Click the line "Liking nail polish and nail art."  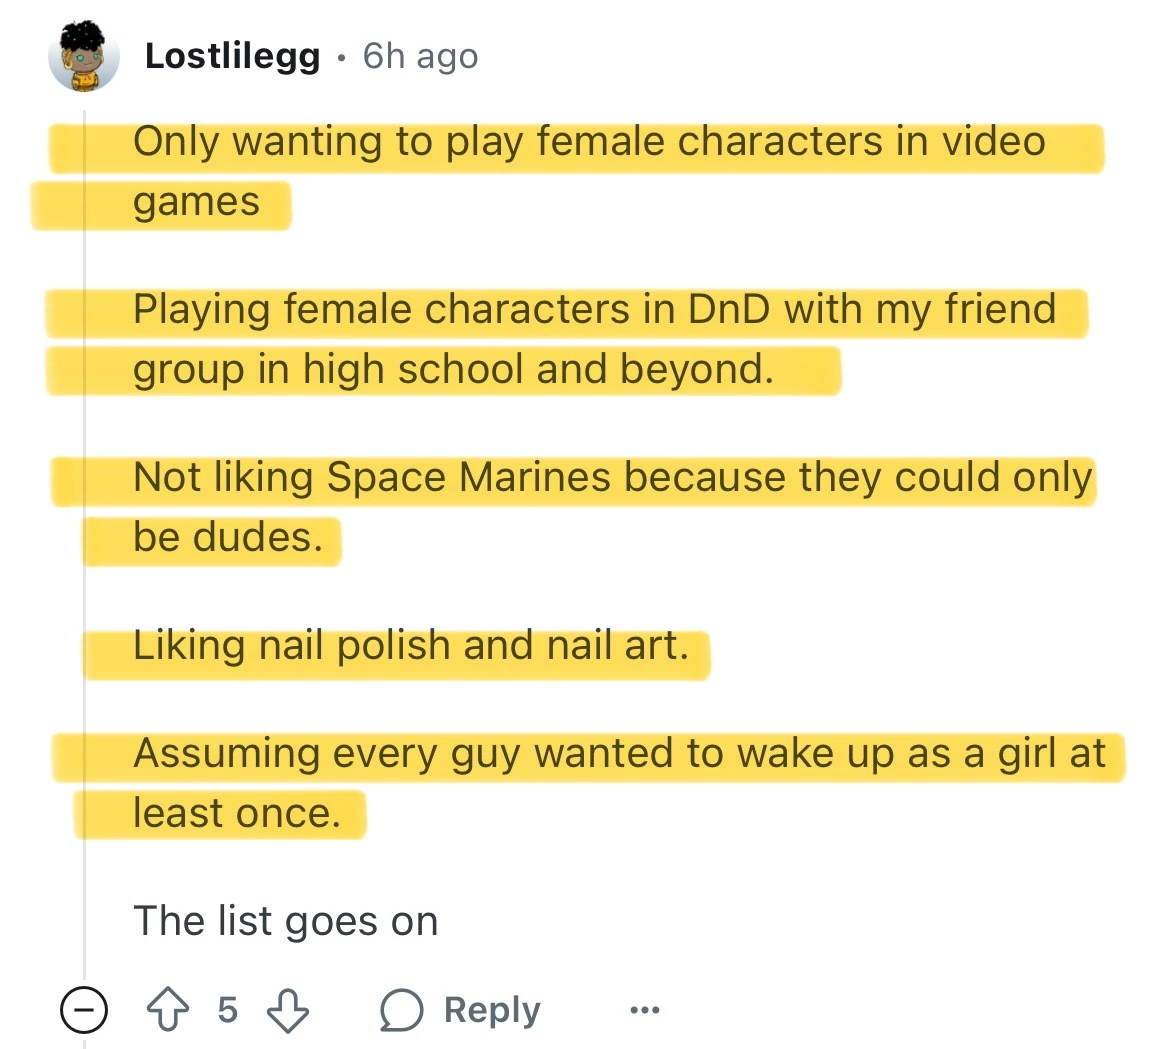[x=410, y=646]
